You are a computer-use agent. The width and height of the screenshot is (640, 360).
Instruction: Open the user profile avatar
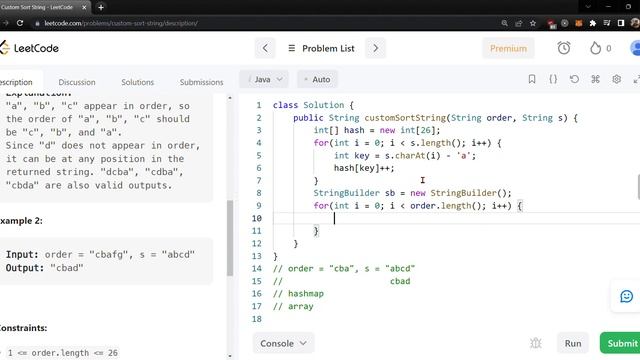(635, 48)
